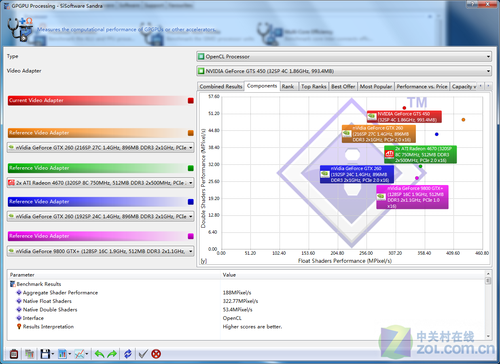Click the floppy disk save icon
This screenshot has width=500, height=364.
tap(45, 353)
